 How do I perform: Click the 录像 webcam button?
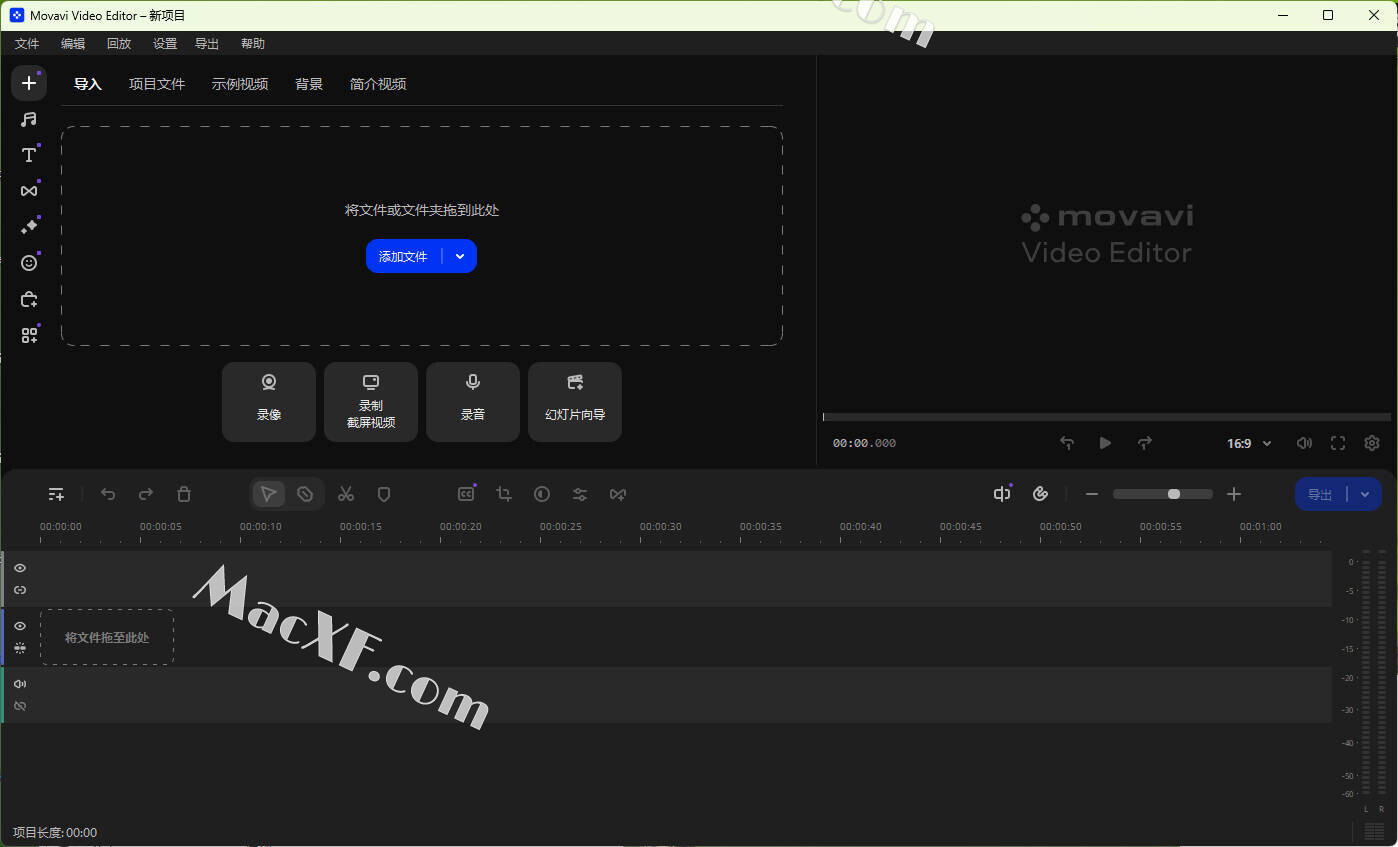tap(269, 402)
